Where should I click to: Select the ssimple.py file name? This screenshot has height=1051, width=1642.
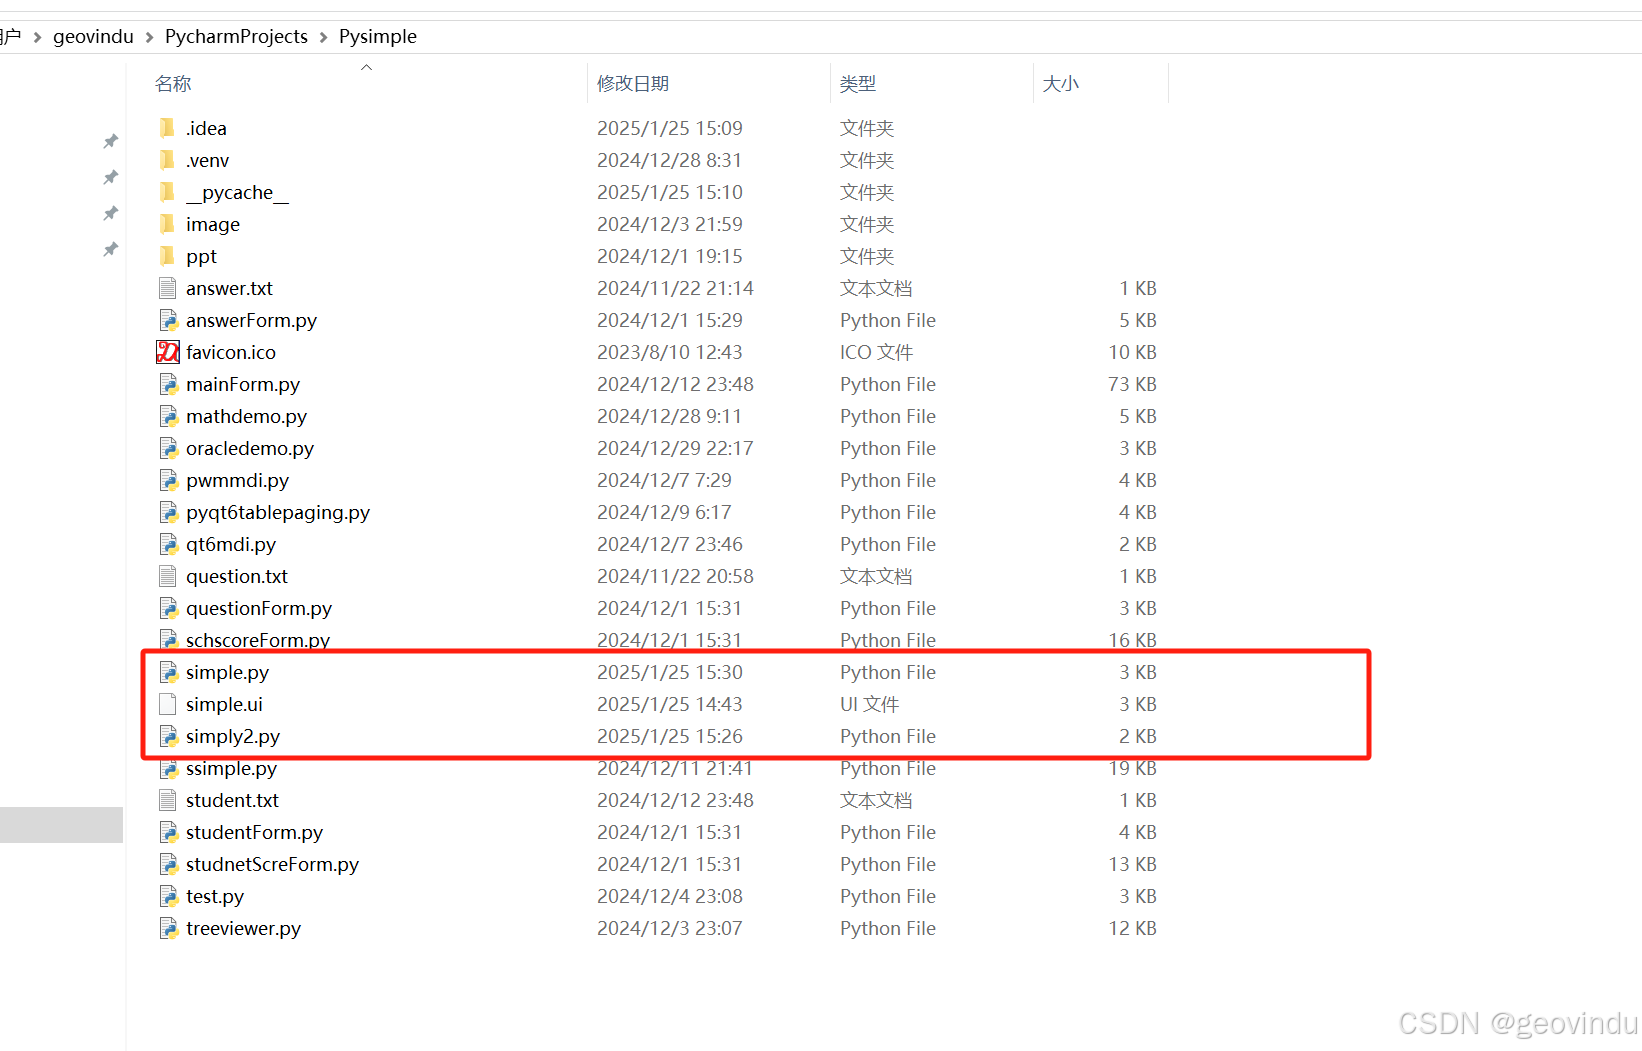tap(231, 769)
